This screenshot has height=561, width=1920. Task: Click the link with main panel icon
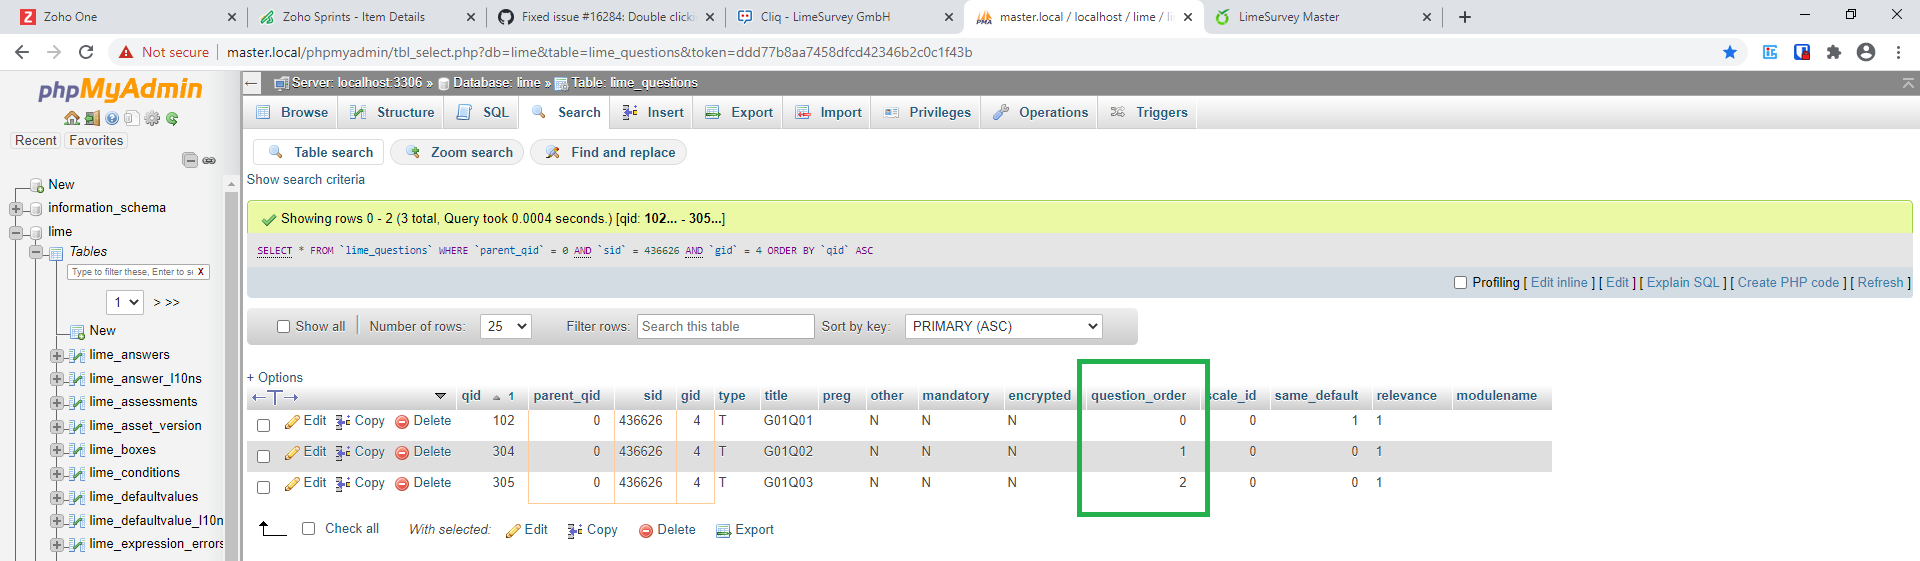click(209, 160)
